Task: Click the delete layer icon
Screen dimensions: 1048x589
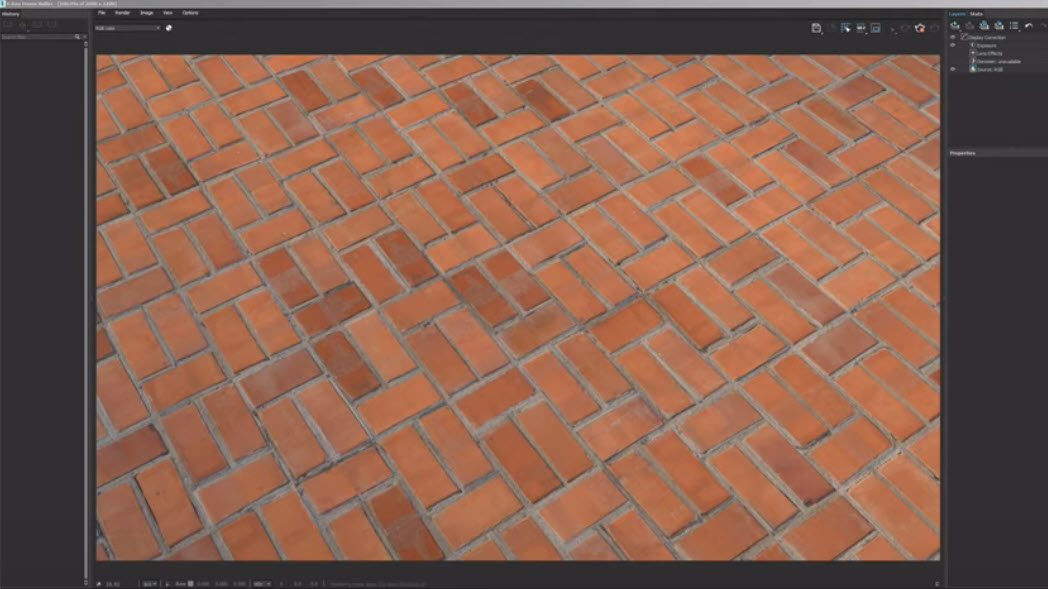Action: click(970, 25)
